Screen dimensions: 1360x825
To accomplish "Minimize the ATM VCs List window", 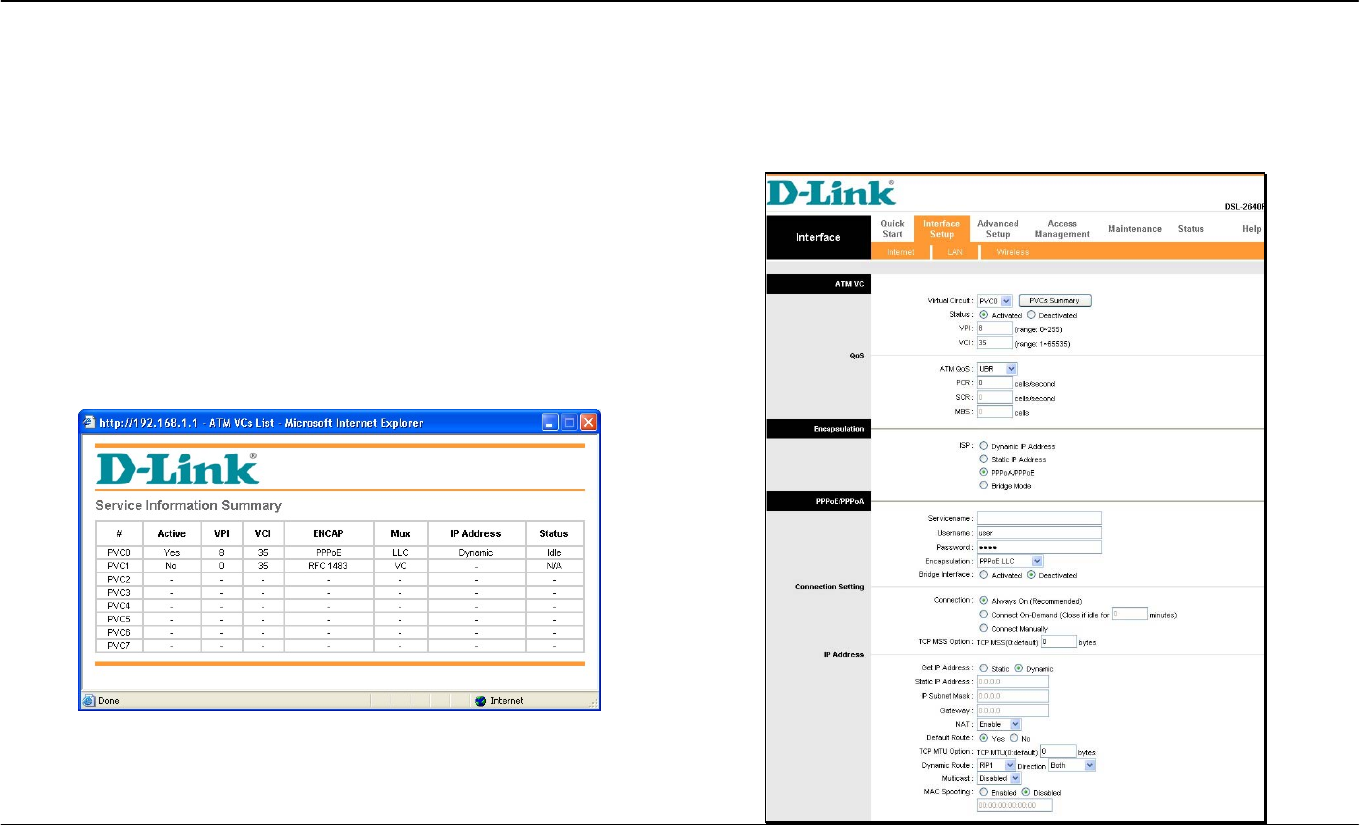I will pyautogui.click(x=550, y=423).
